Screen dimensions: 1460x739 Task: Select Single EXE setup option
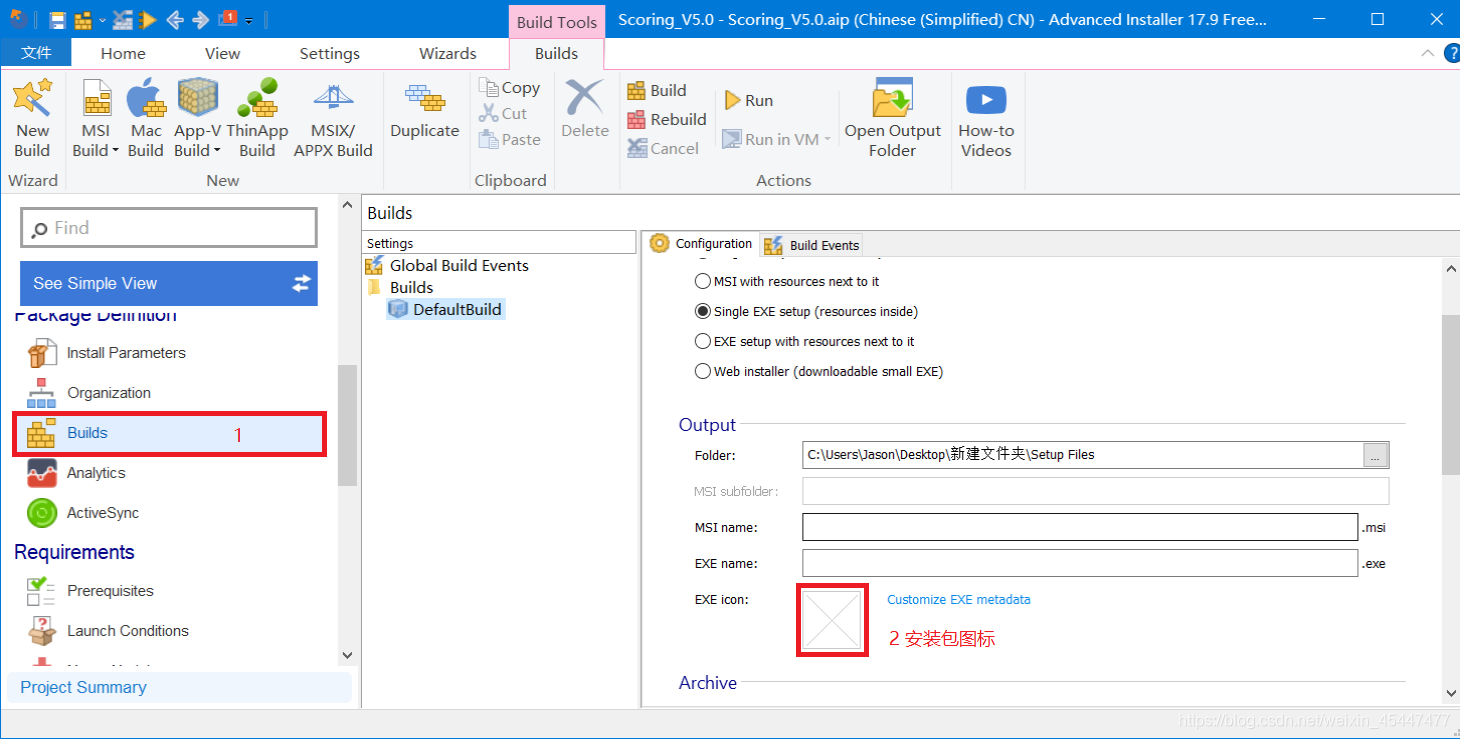(x=806, y=312)
